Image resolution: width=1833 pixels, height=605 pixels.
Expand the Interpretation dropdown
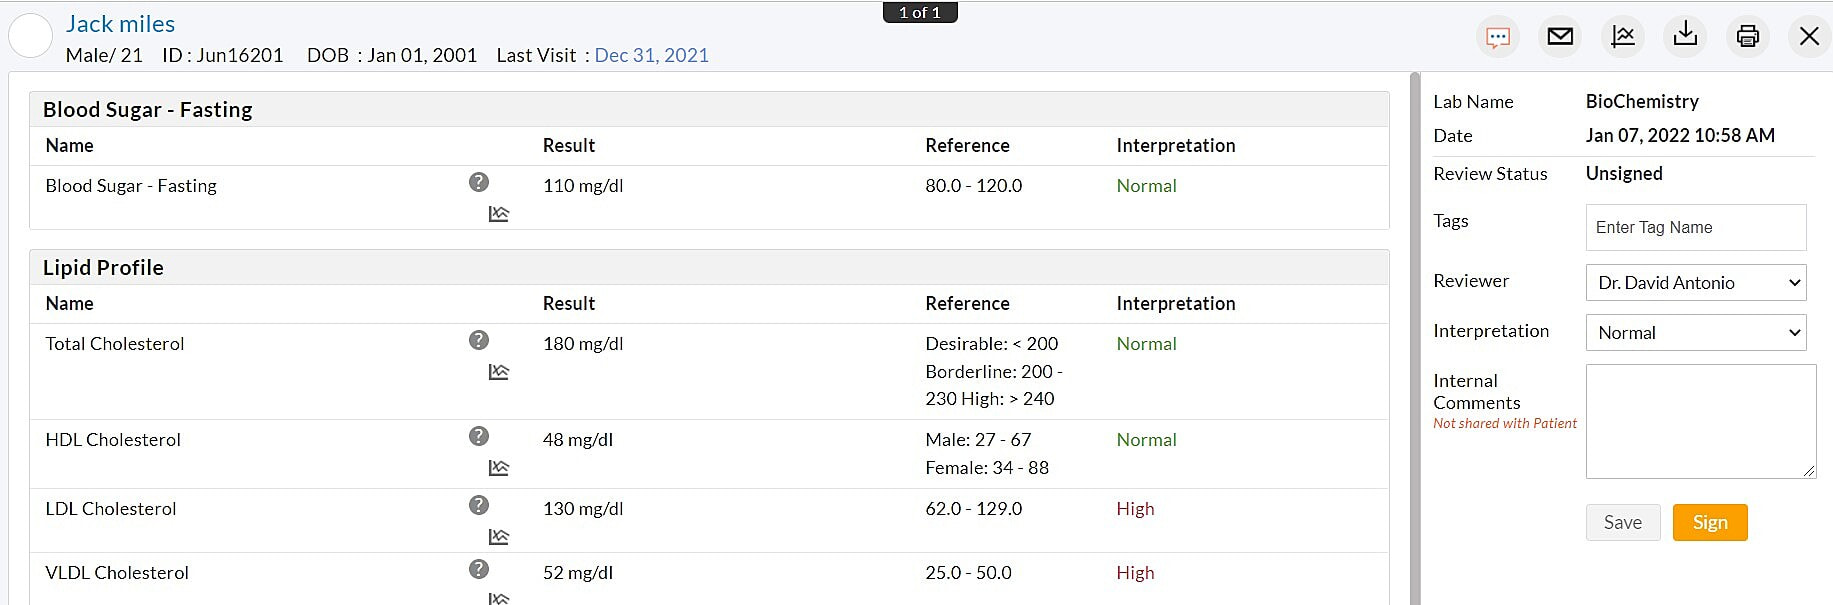1696,333
